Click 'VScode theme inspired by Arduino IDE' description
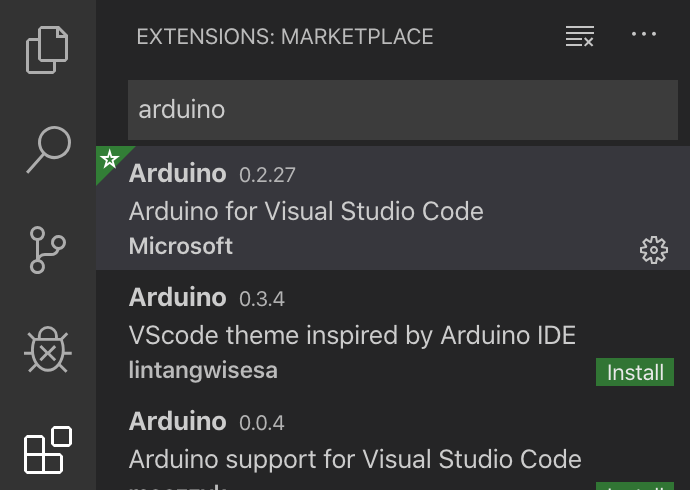This screenshot has width=690, height=490. pyautogui.click(x=352, y=335)
